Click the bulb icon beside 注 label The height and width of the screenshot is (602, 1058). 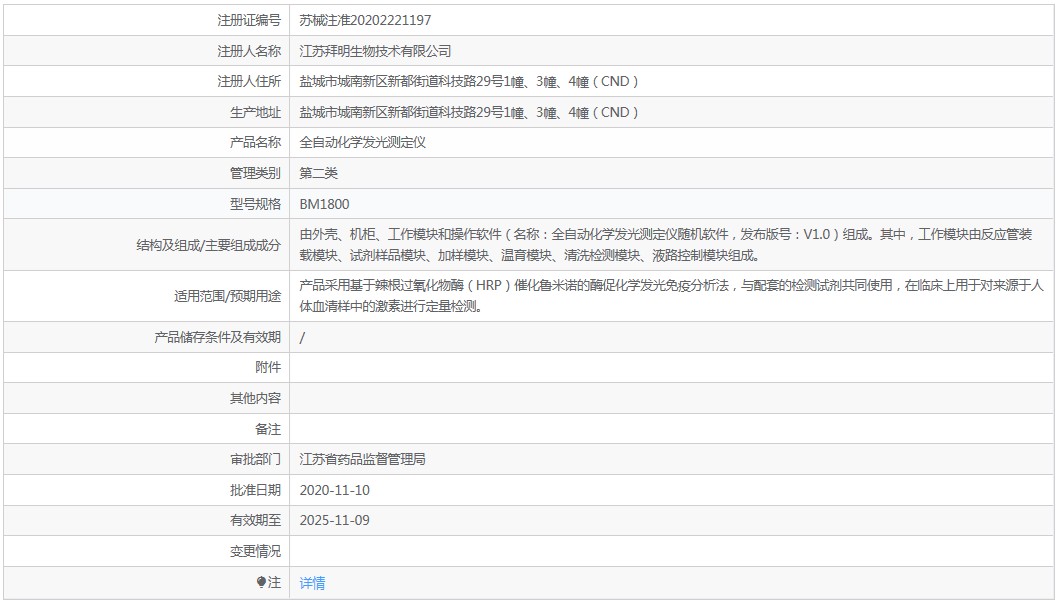261,582
